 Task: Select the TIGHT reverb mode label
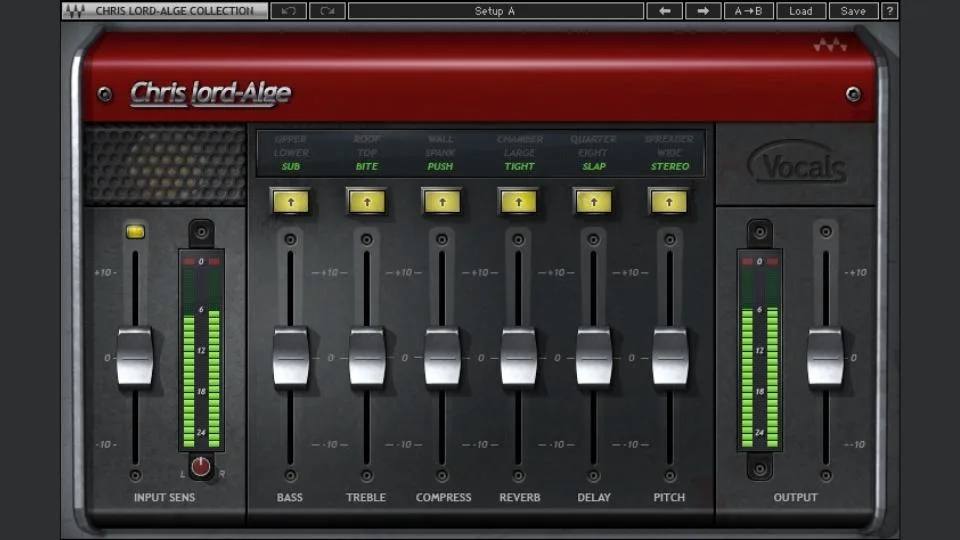click(519, 167)
